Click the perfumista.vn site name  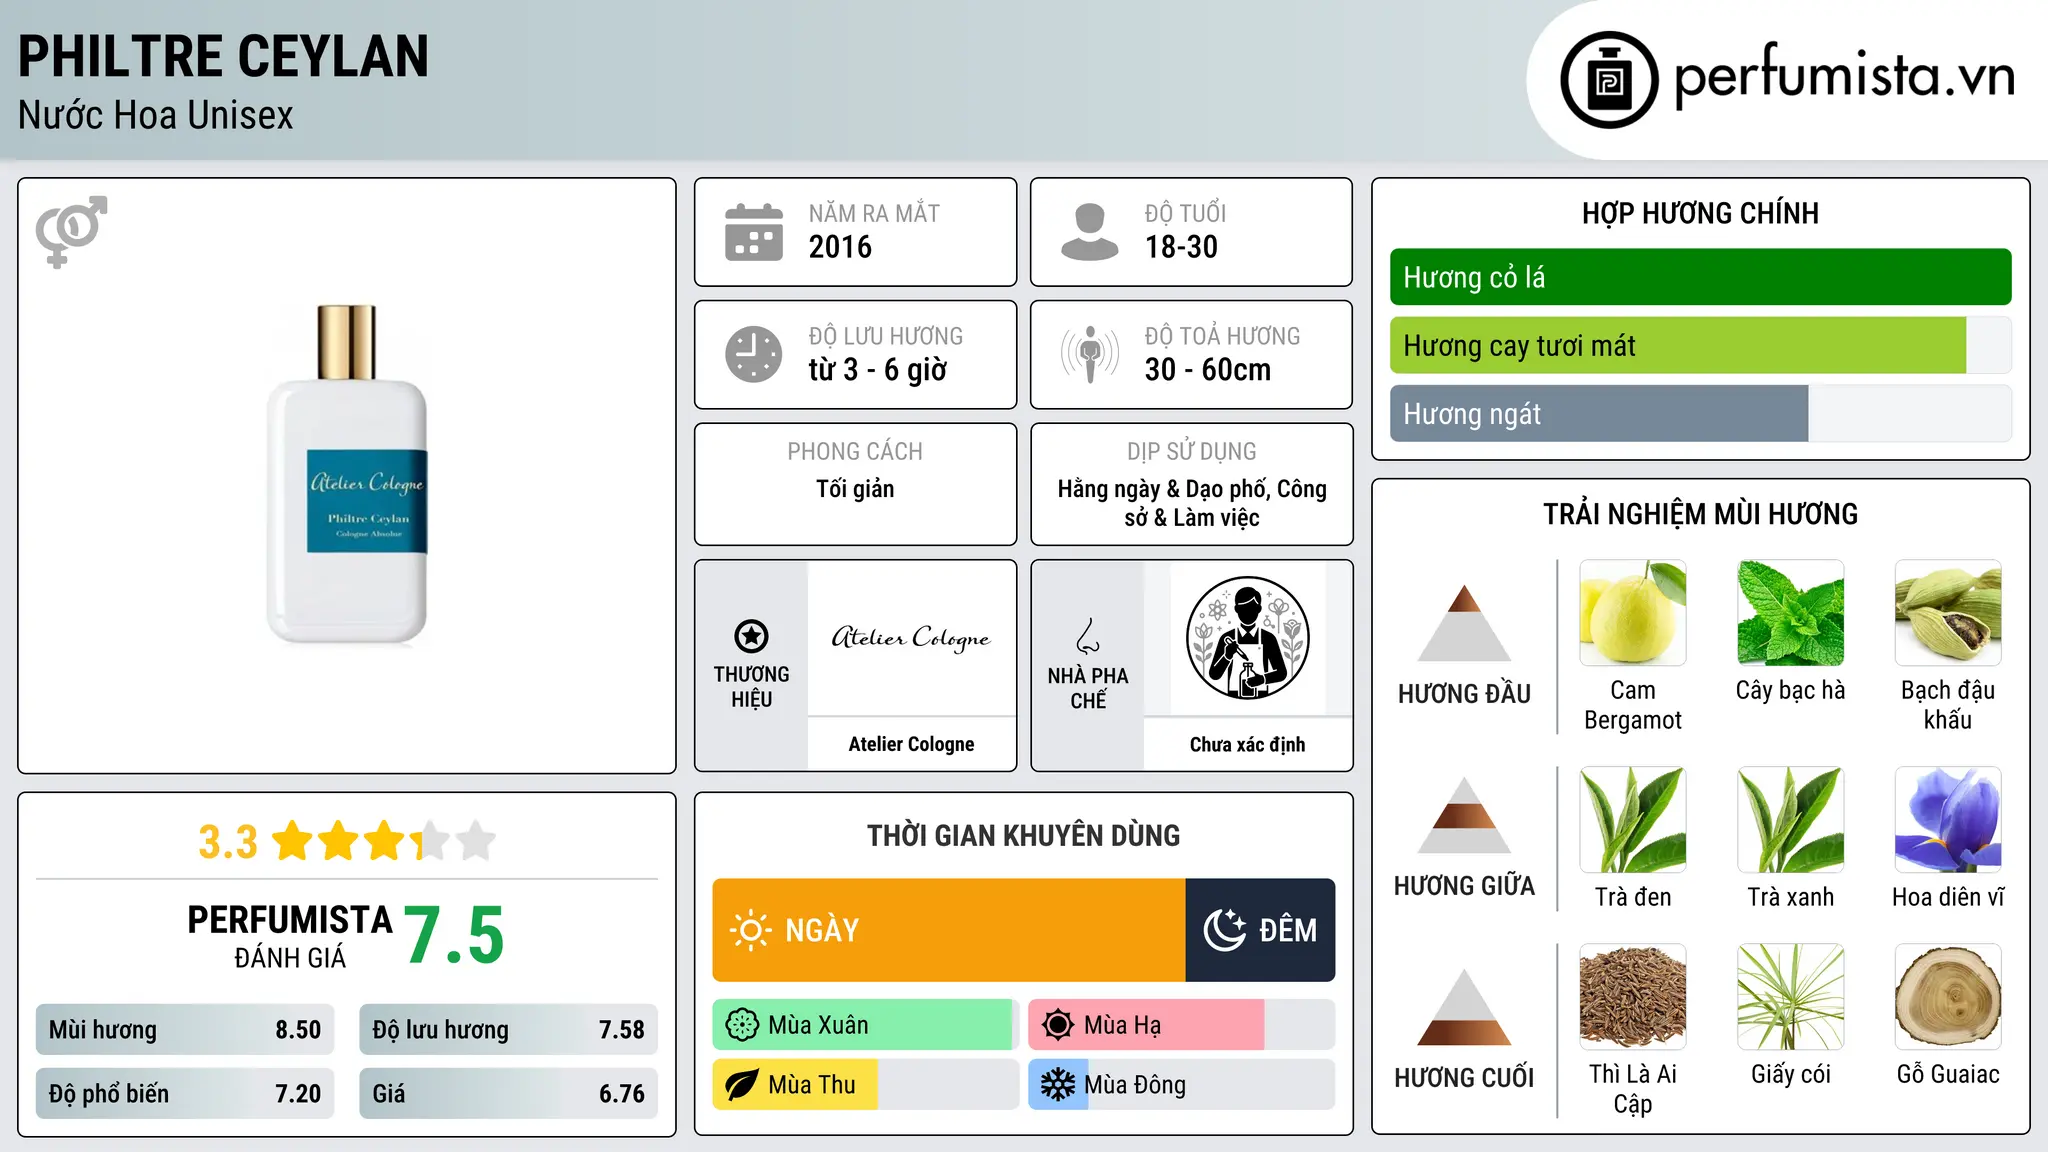coord(1844,76)
